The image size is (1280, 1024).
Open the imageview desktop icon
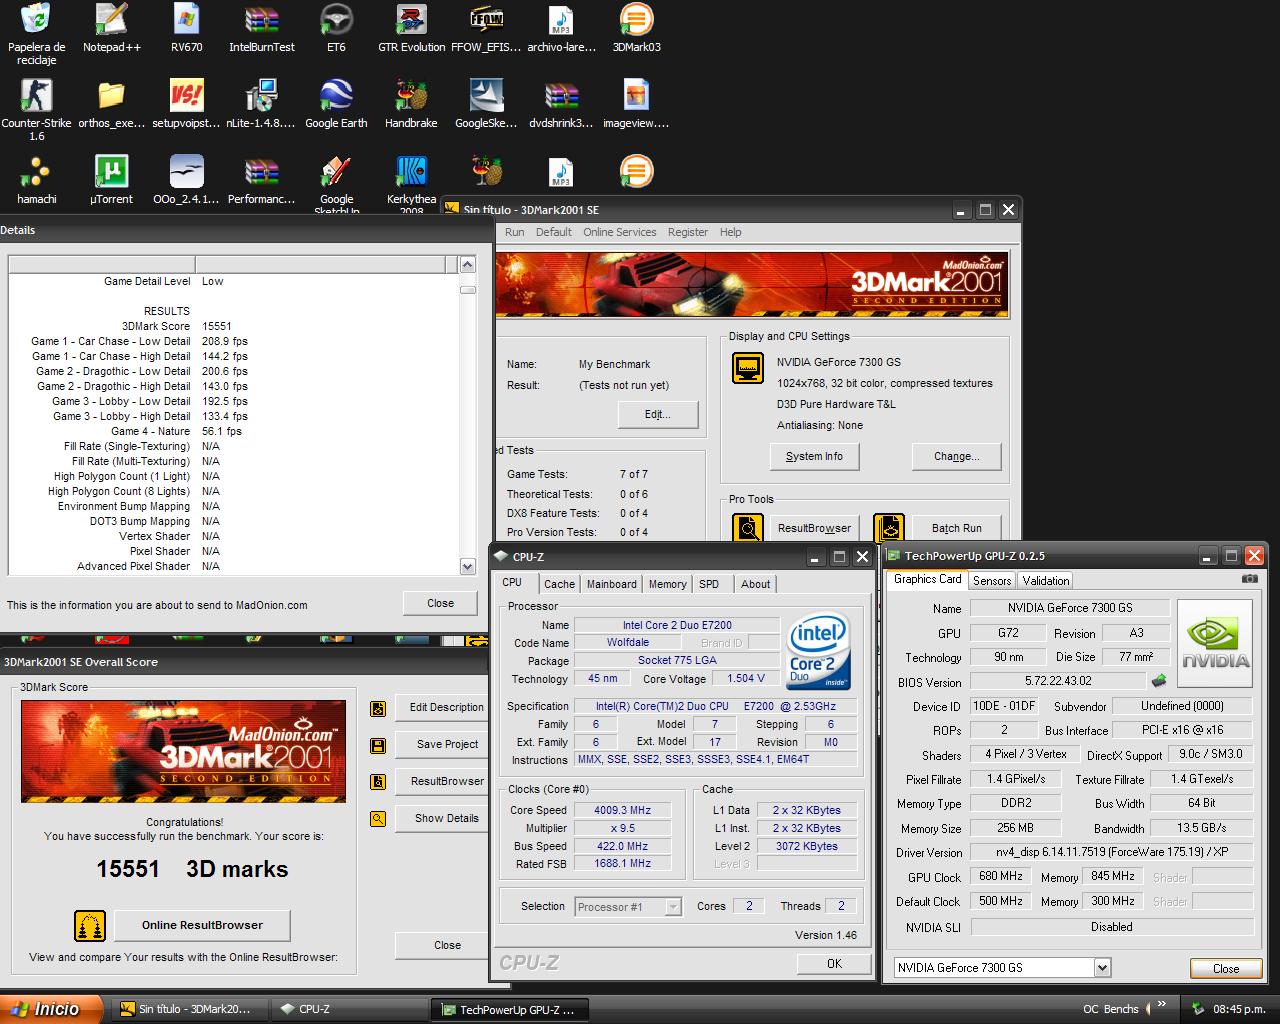pyautogui.click(x=636, y=104)
